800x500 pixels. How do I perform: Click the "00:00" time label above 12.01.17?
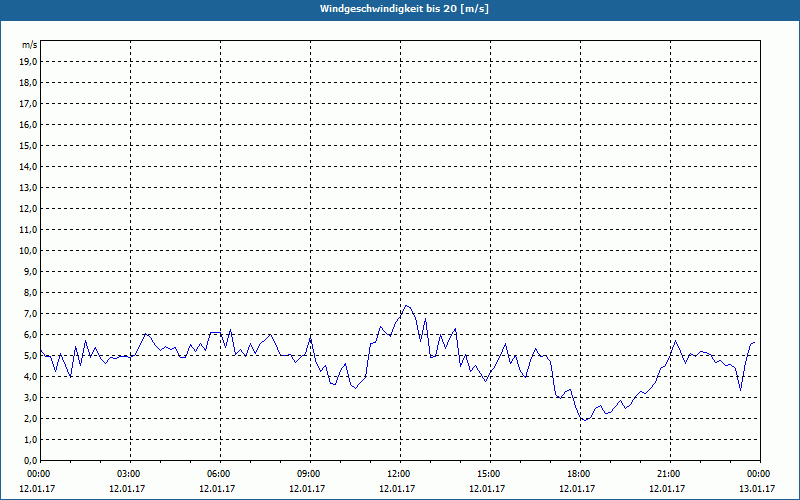click(x=40, y=474)
